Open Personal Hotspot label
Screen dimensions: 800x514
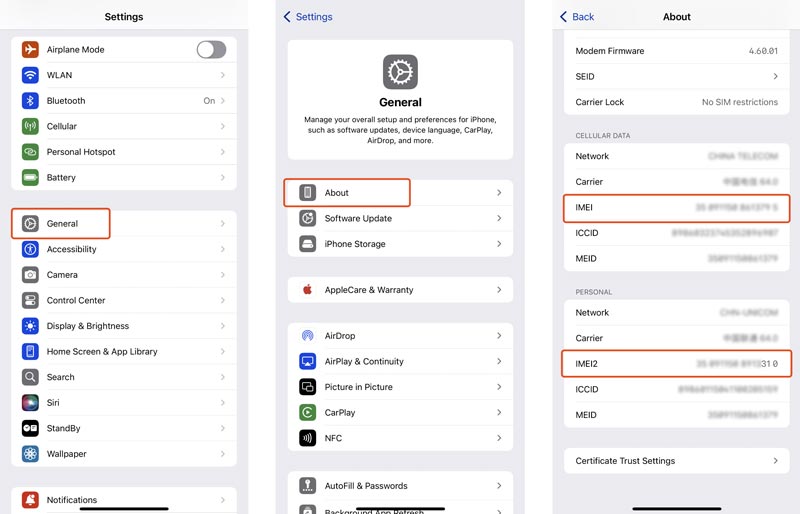pos(81,152)
